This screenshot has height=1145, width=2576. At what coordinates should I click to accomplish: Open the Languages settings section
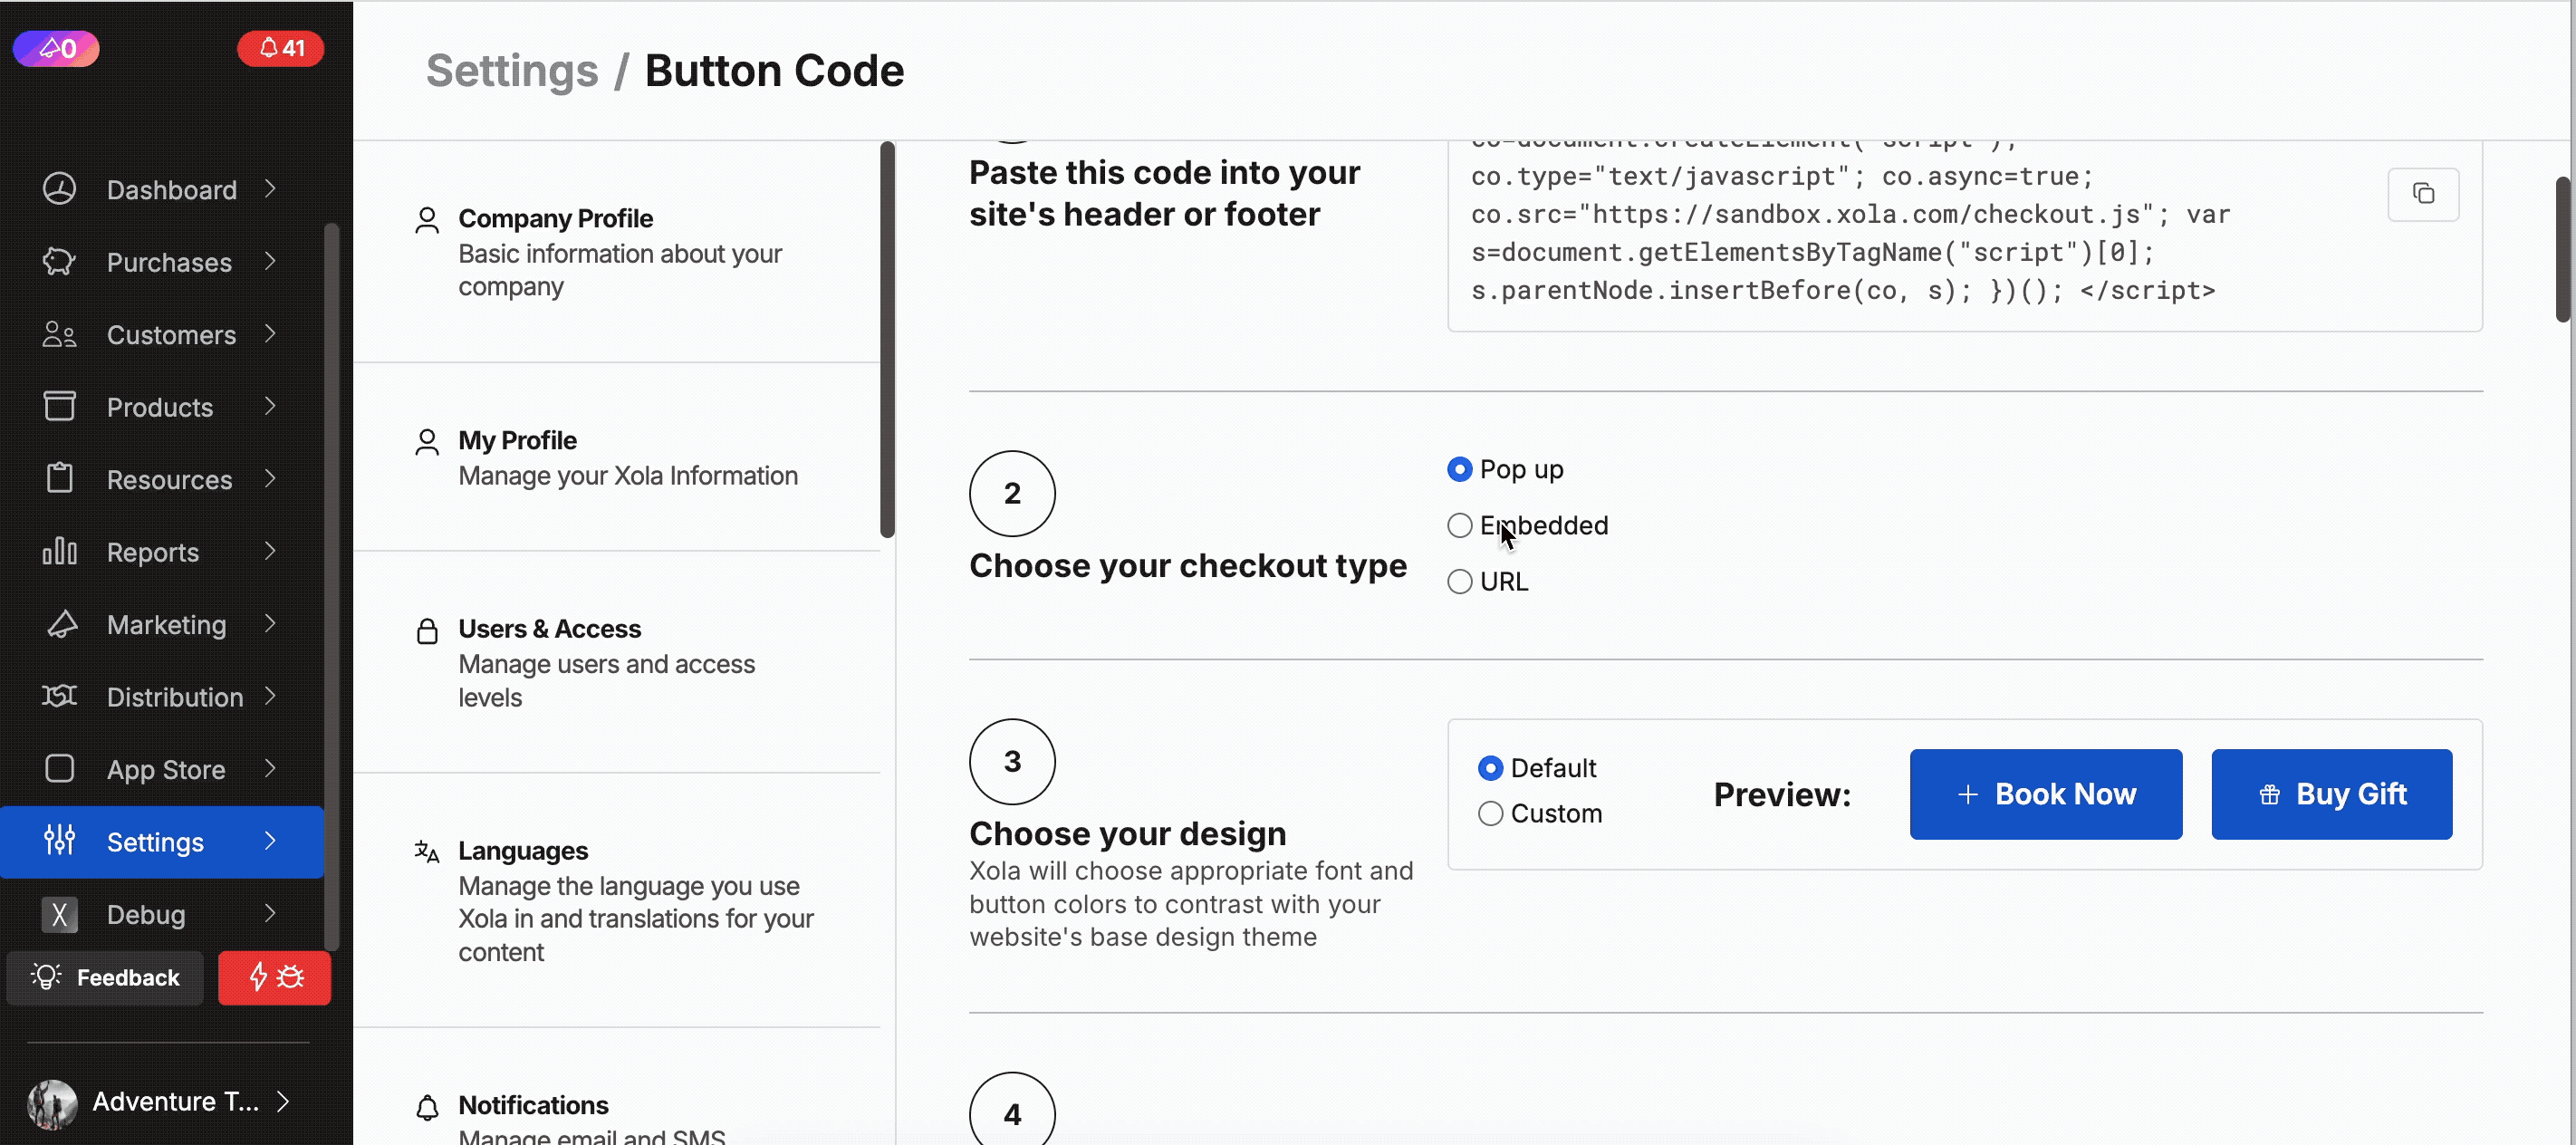[x=617, y=900]
